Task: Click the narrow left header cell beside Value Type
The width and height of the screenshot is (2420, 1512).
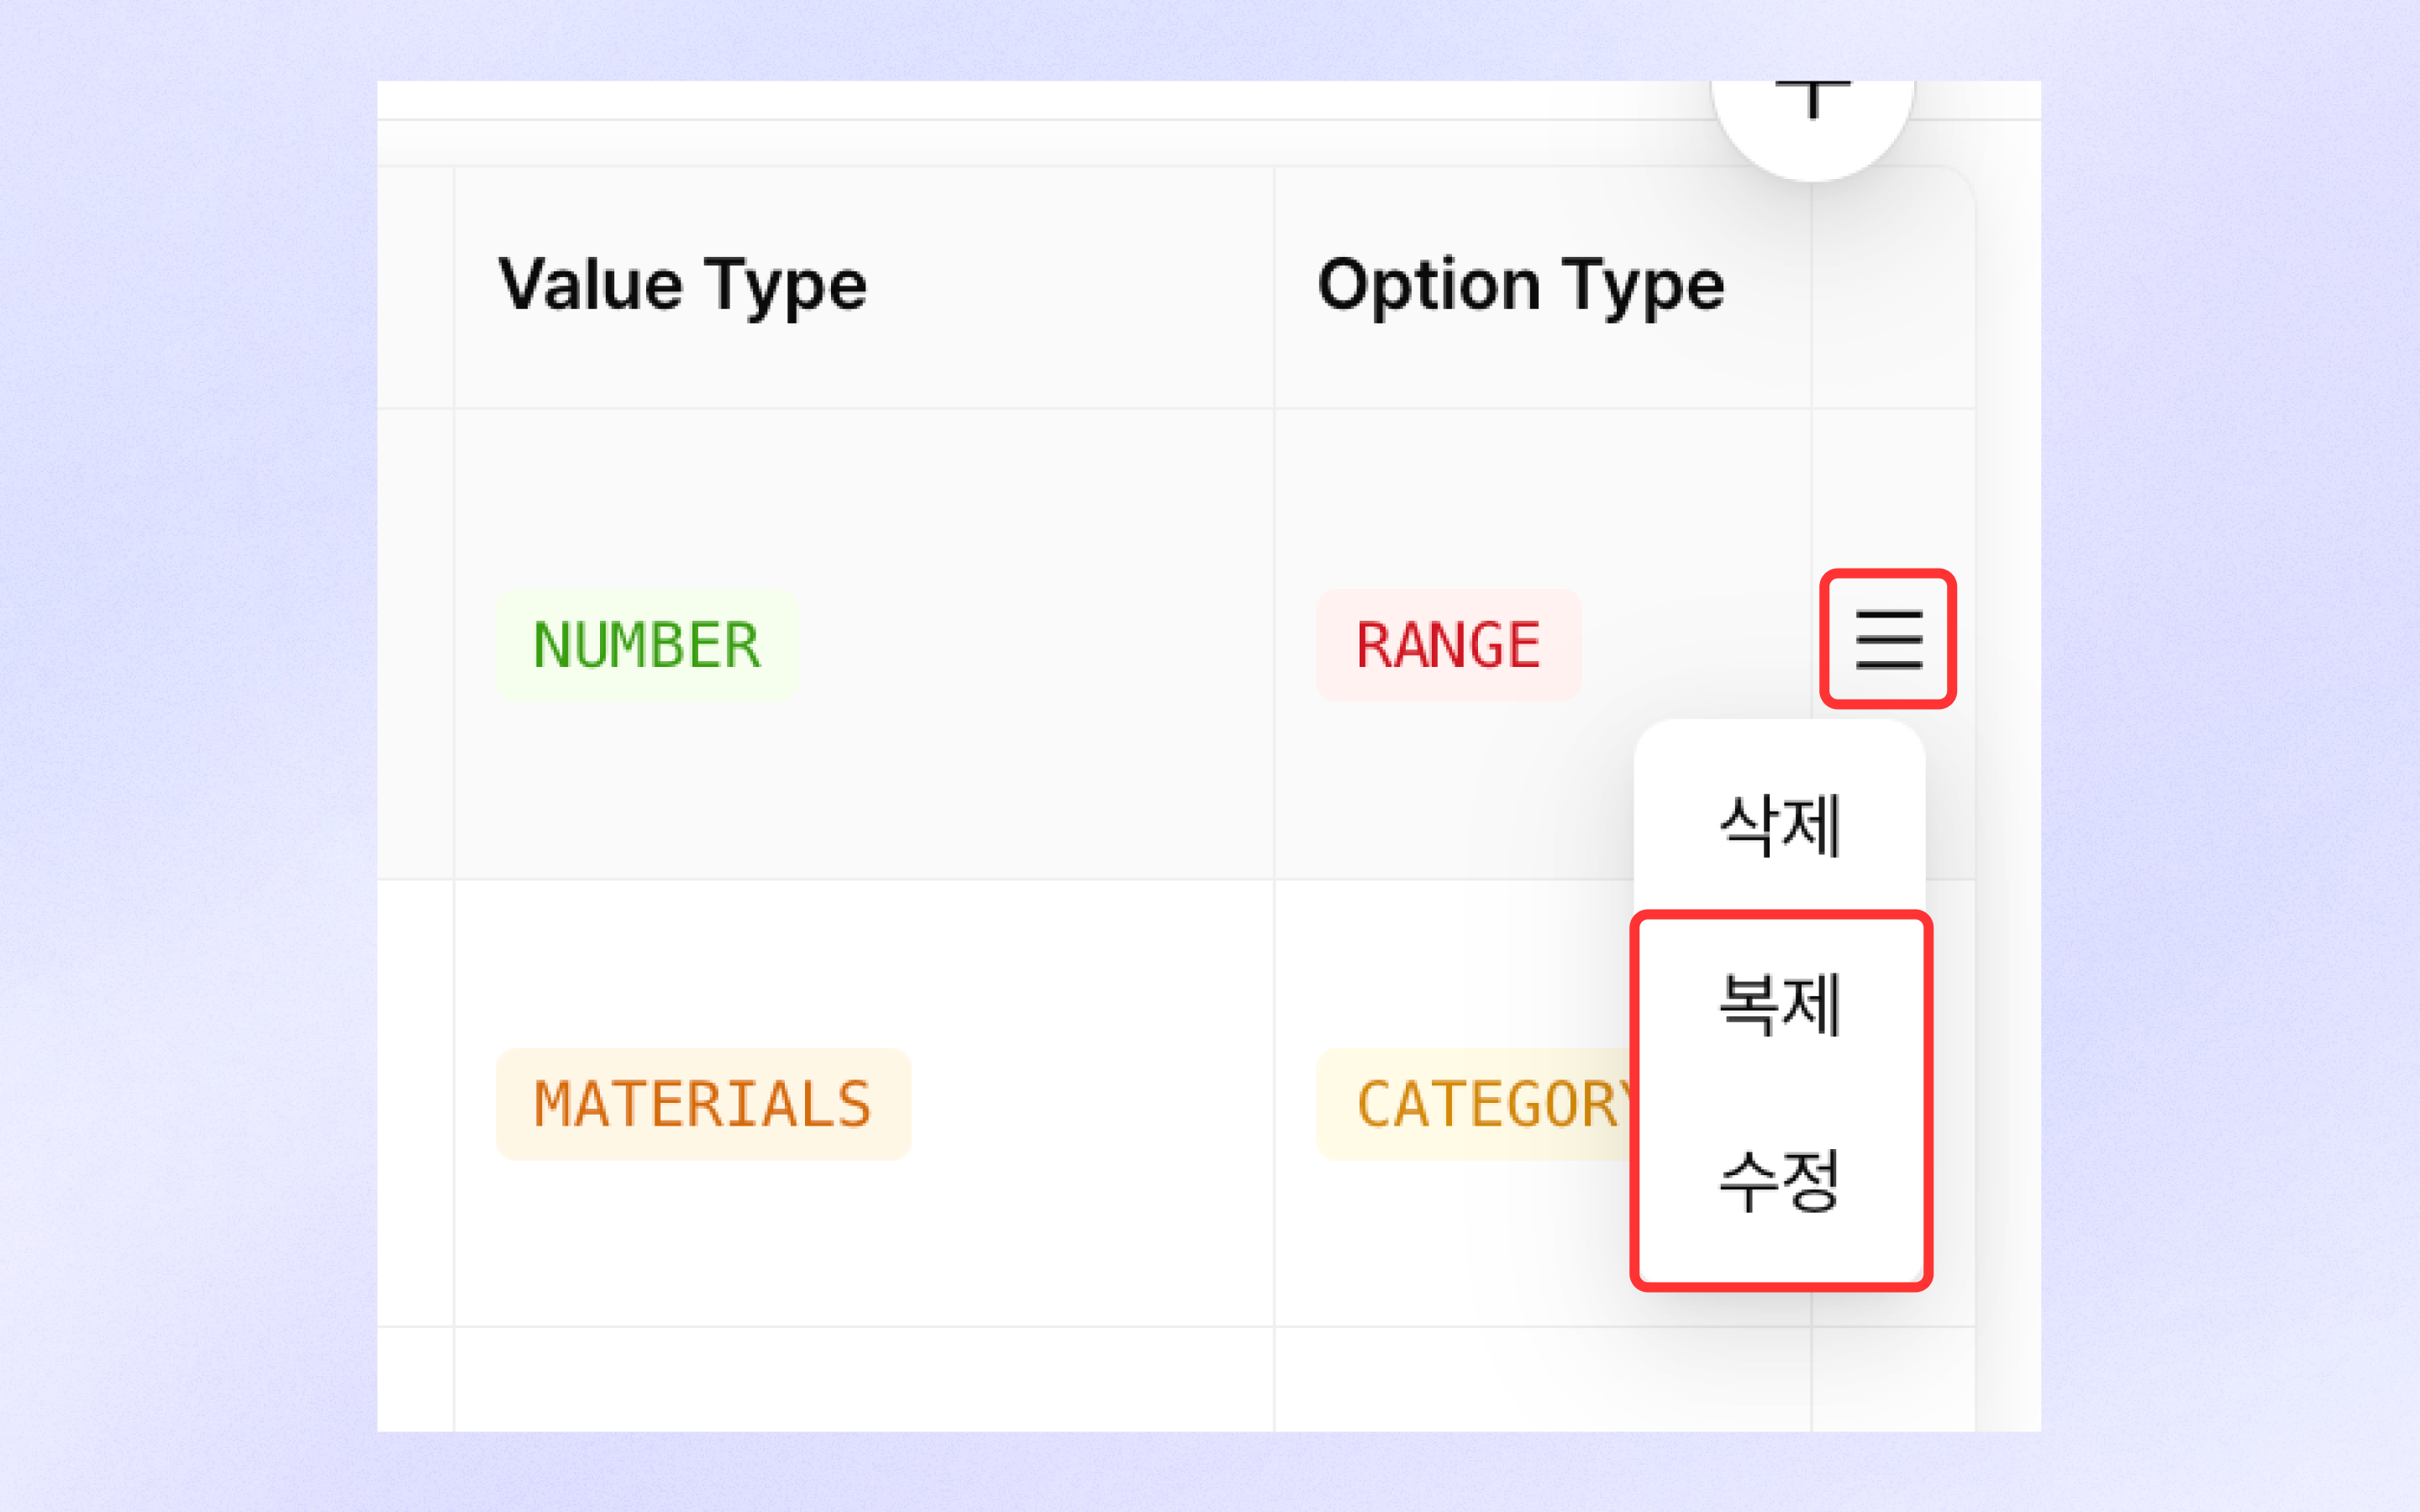Action: click(x=415, y=288)
